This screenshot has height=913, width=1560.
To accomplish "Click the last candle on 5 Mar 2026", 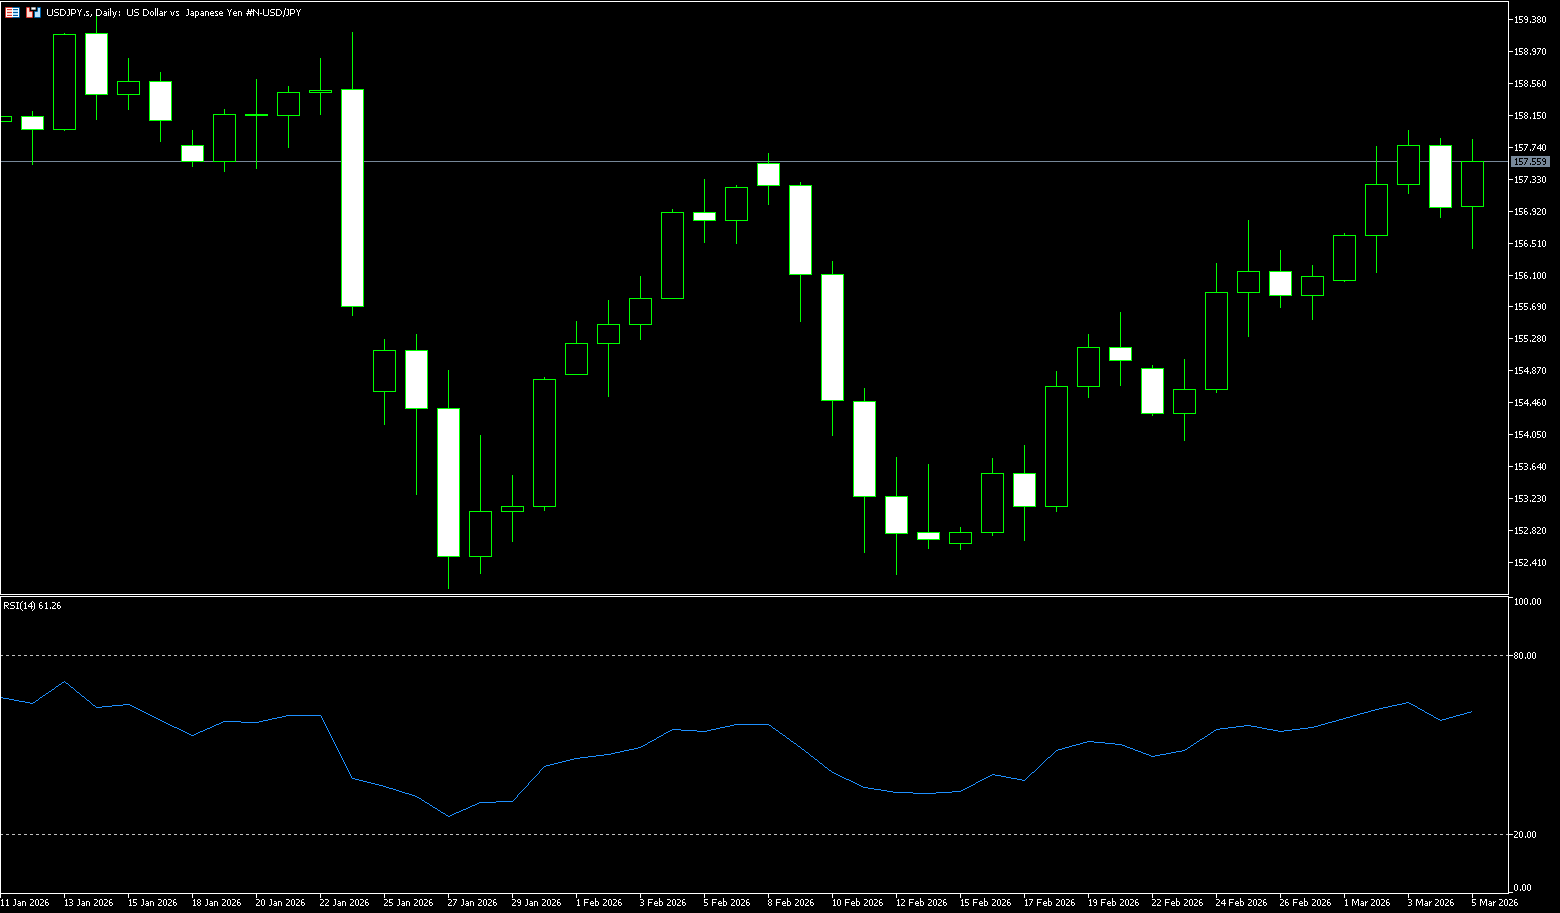I will (1472, 184).
